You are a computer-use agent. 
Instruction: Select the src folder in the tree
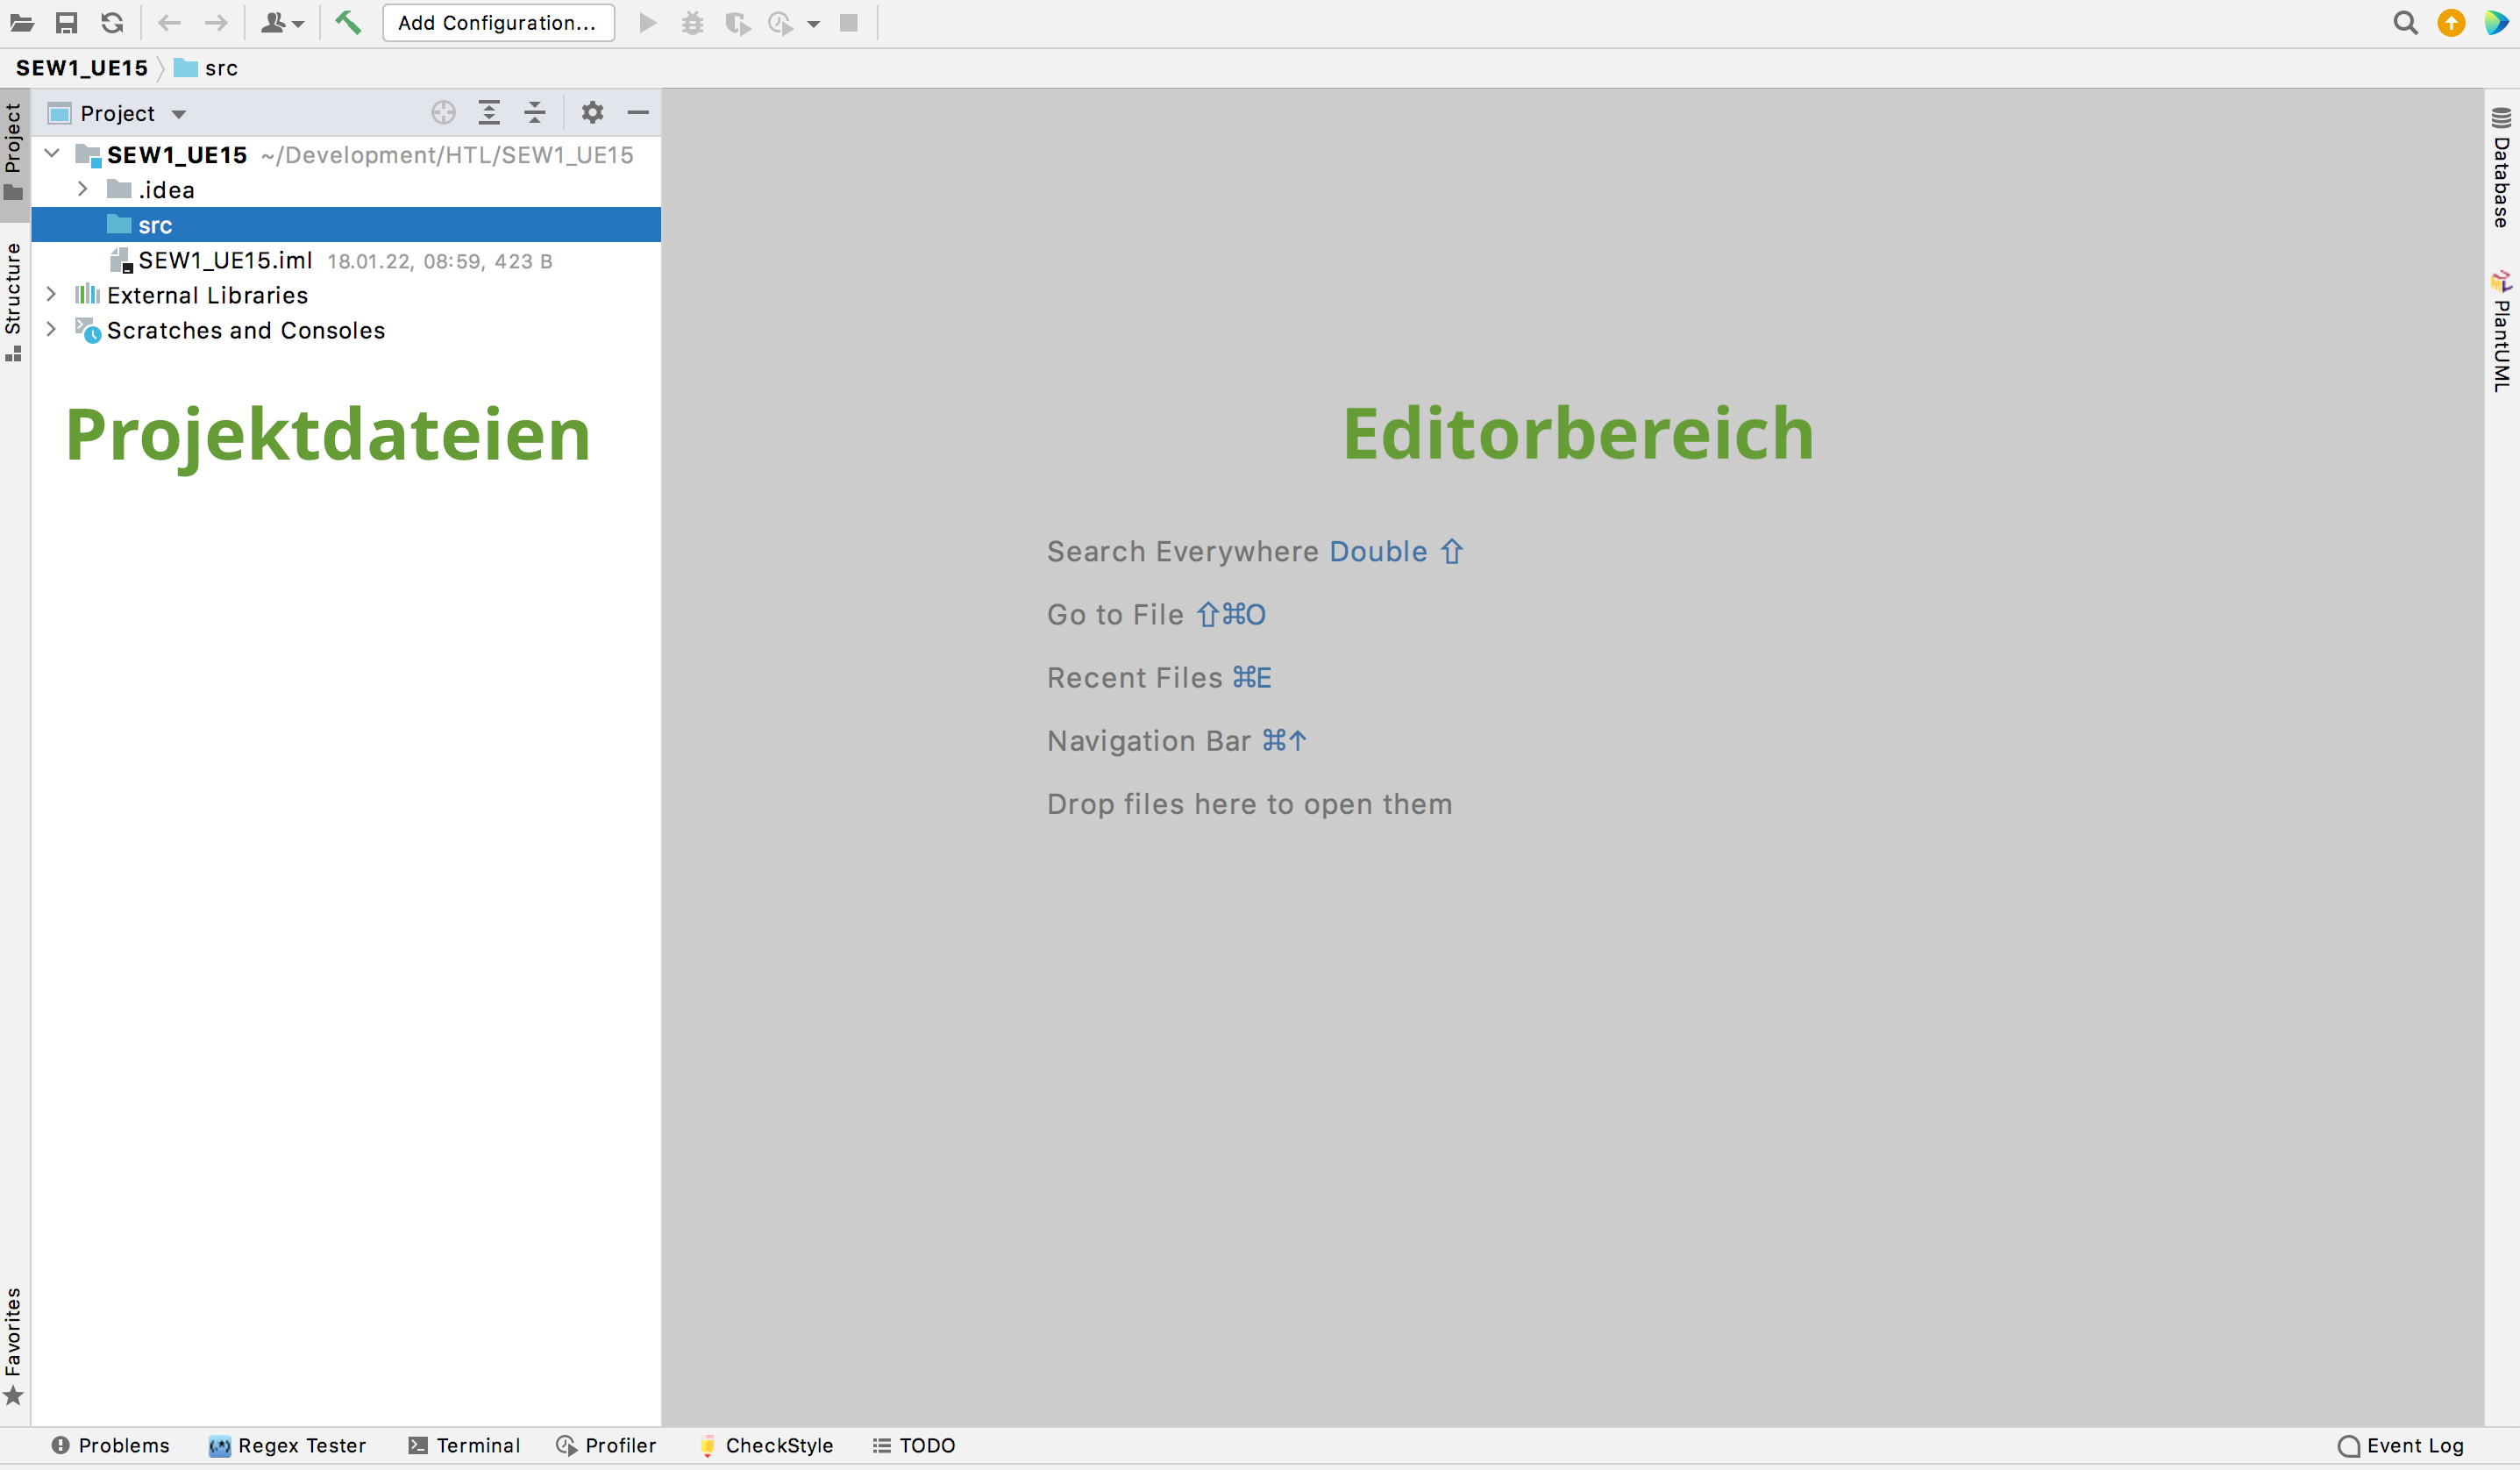click(346, 225)
